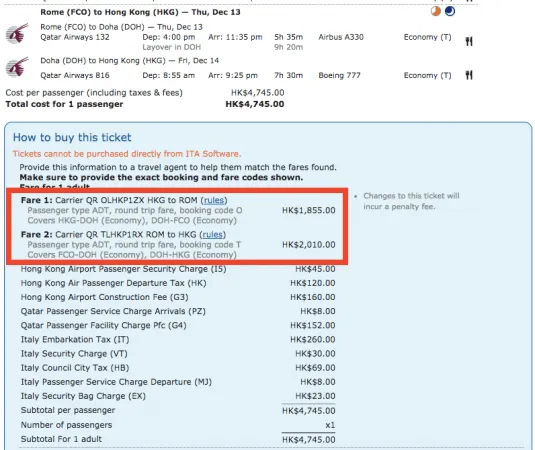Image resolution: width=535 pixels, height=450 pixels.
Task: Click 'Hong Kong Air Passenger Departure Tax (HK)'
Action: pyautogui.click(x=114, y=283)
